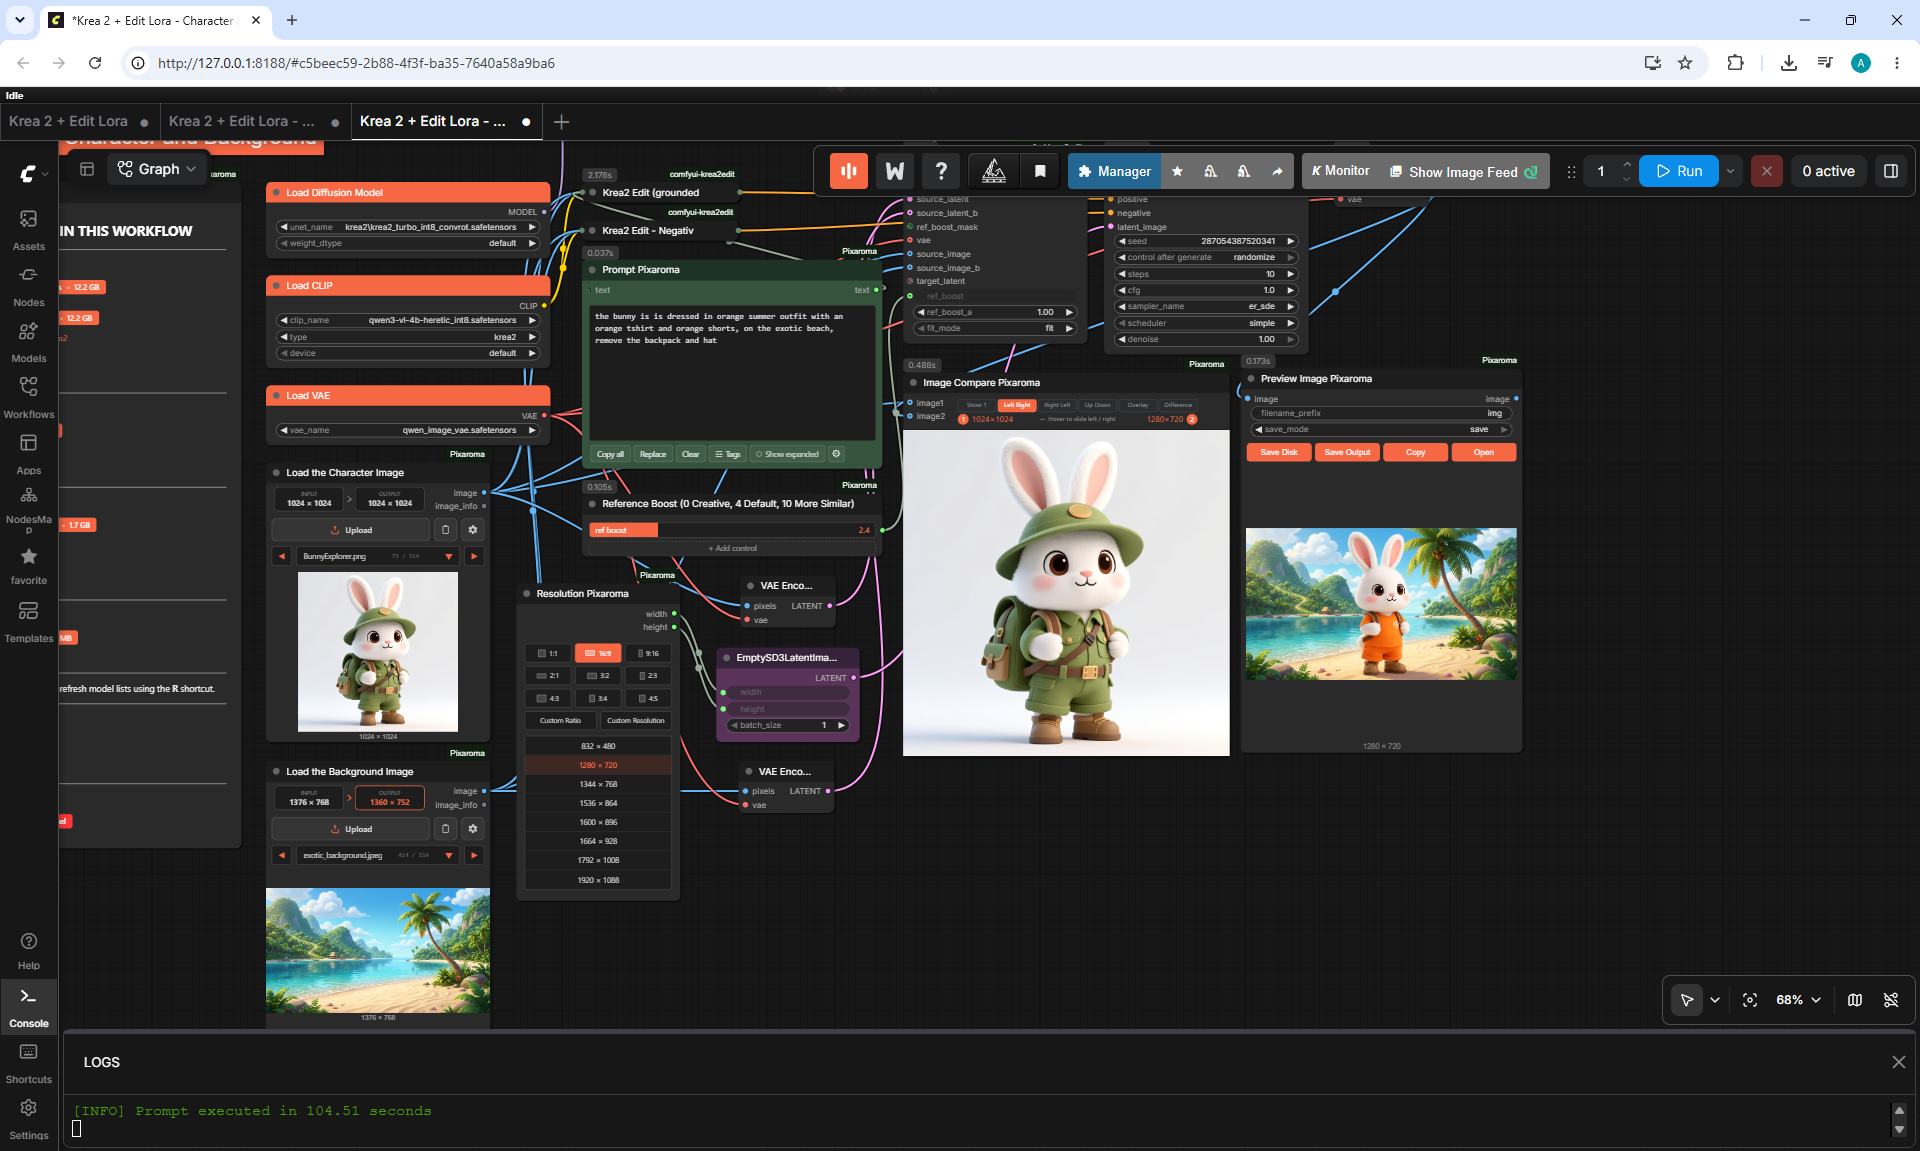Click the ref_boost_a value slider
This screenshot has height=1151, width=1920.
click(996, 312)
